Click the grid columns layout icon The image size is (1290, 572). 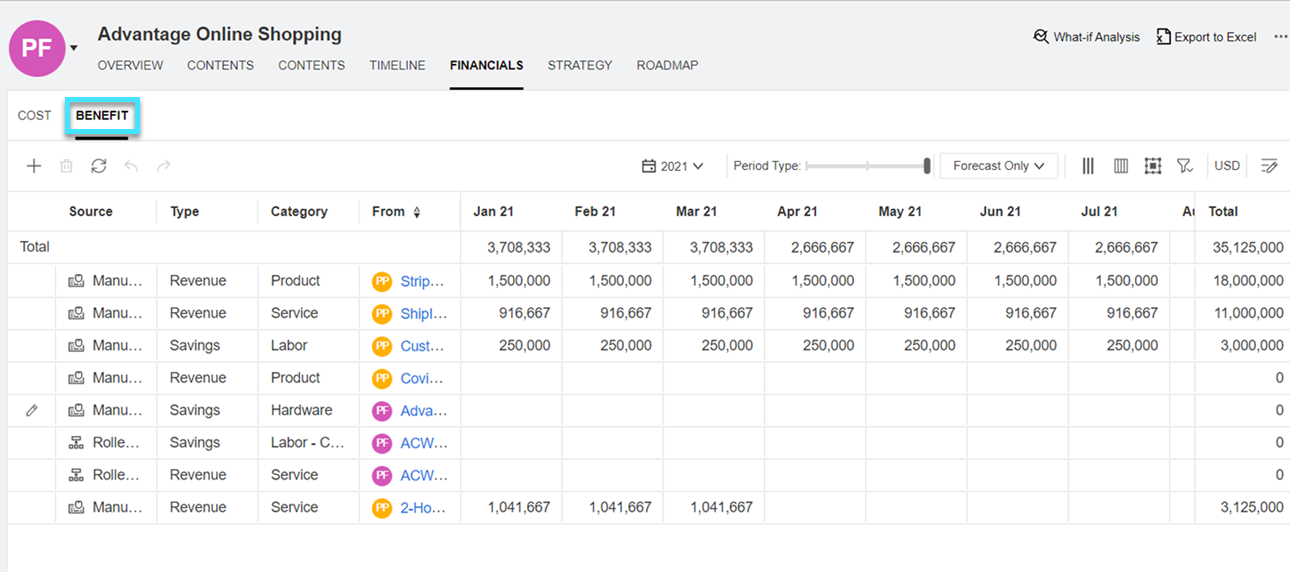[x=1121, y=166]
